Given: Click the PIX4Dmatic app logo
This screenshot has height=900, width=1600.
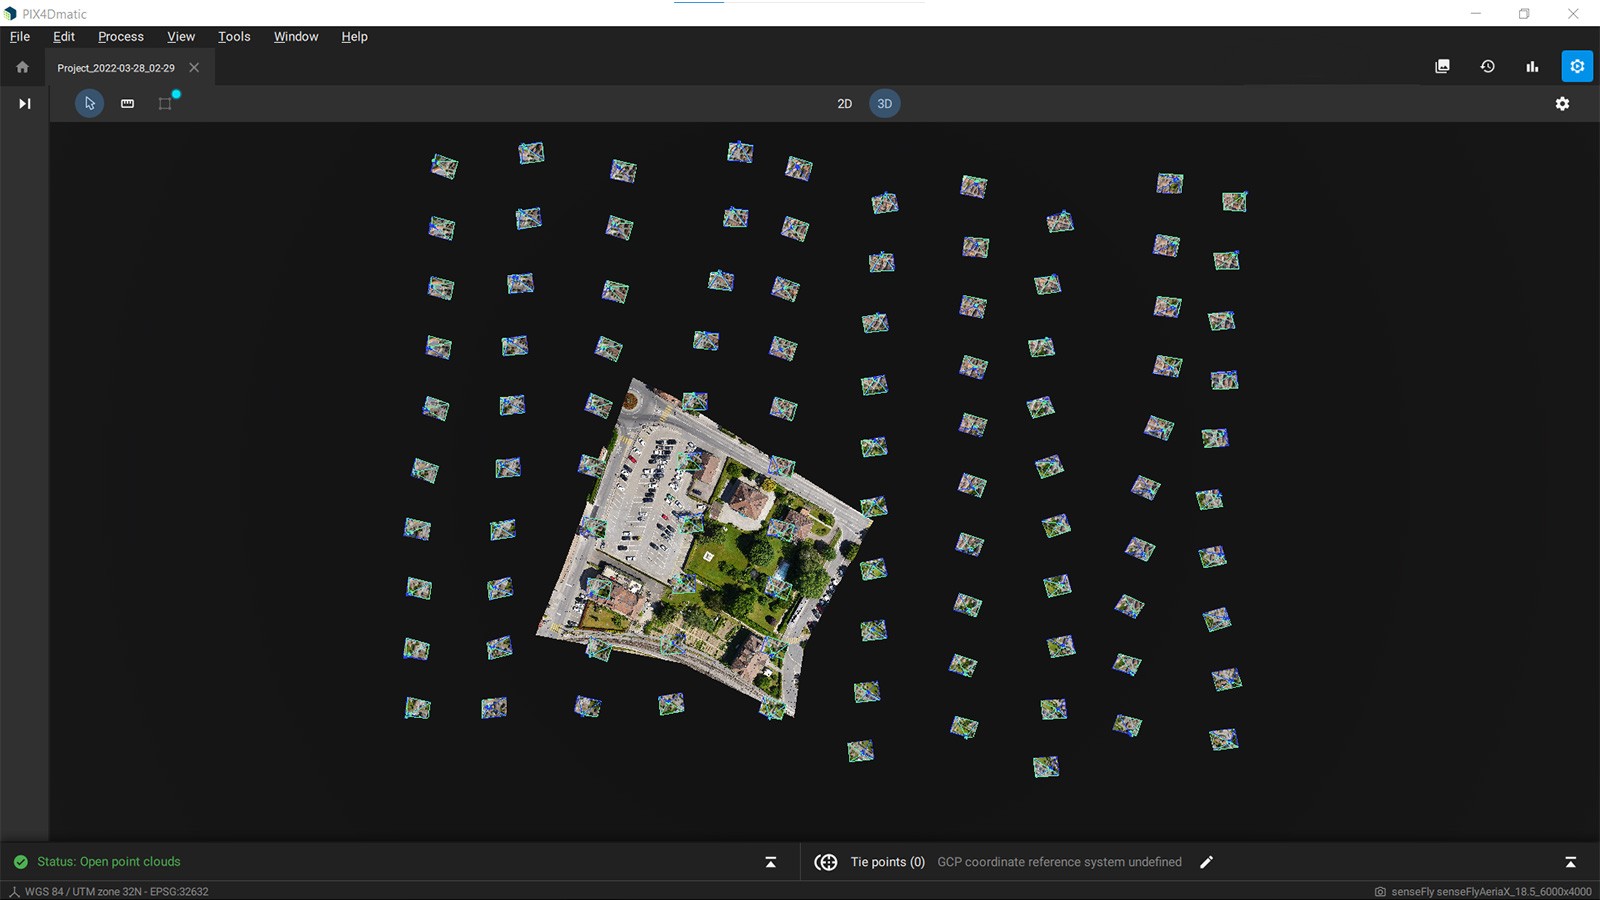Looking at the screenshot, I should (x=10, y=14).
